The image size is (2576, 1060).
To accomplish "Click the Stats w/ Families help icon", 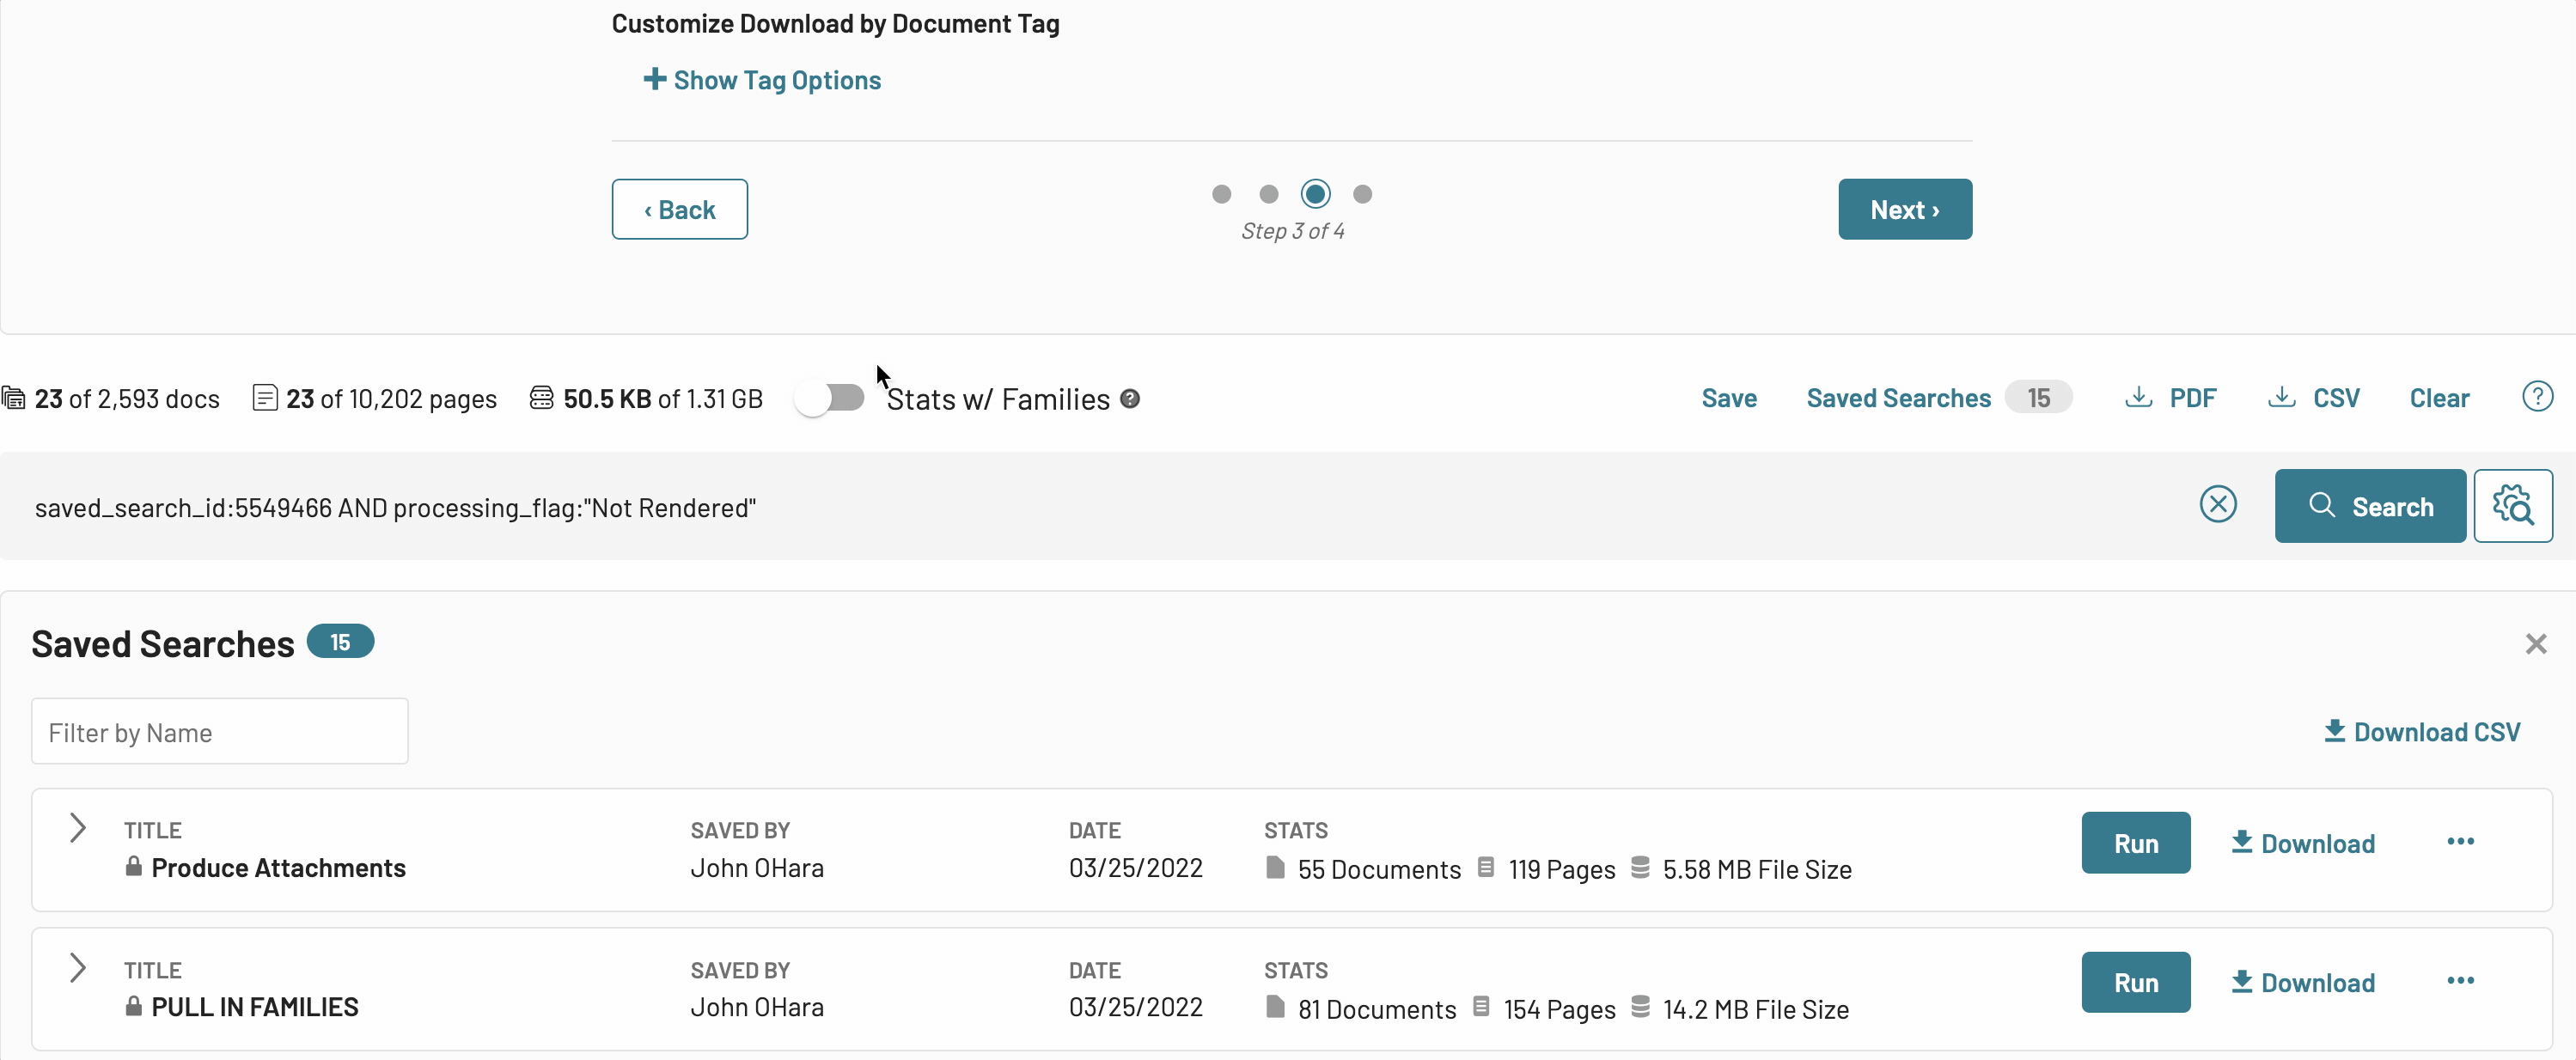I will [x=1130, y=399].
